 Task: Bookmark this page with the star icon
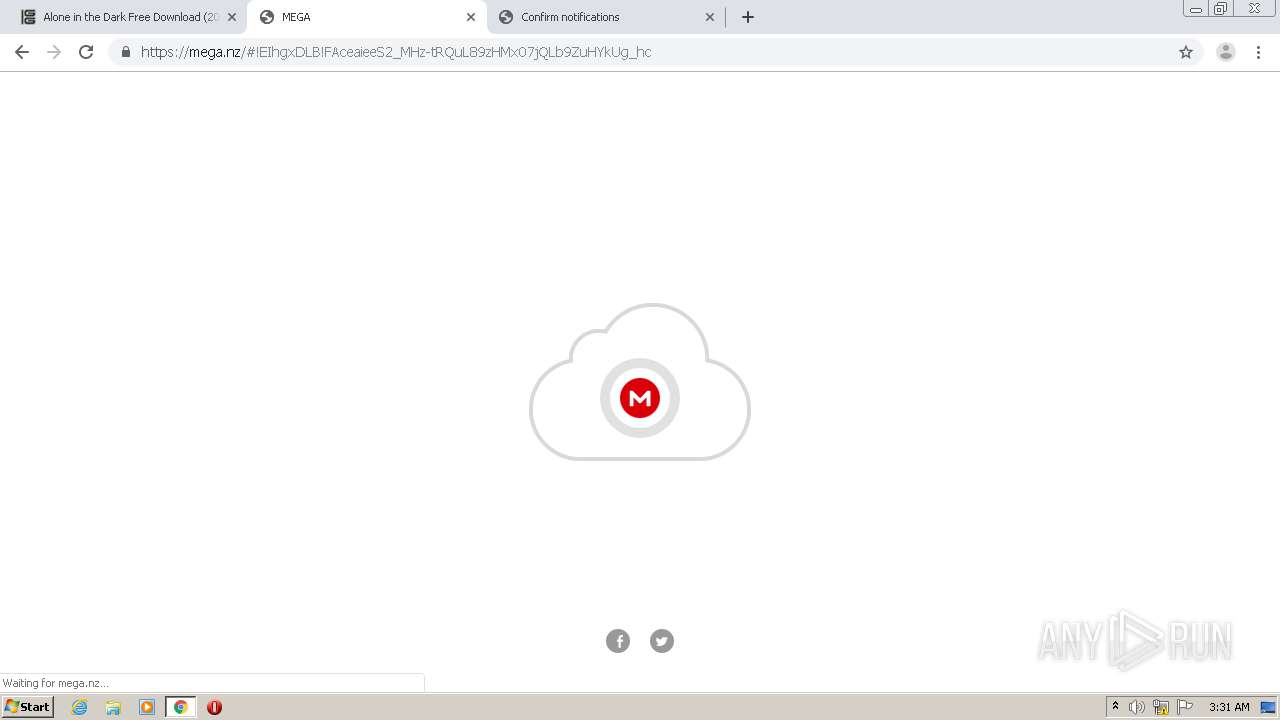(1186, 52)
